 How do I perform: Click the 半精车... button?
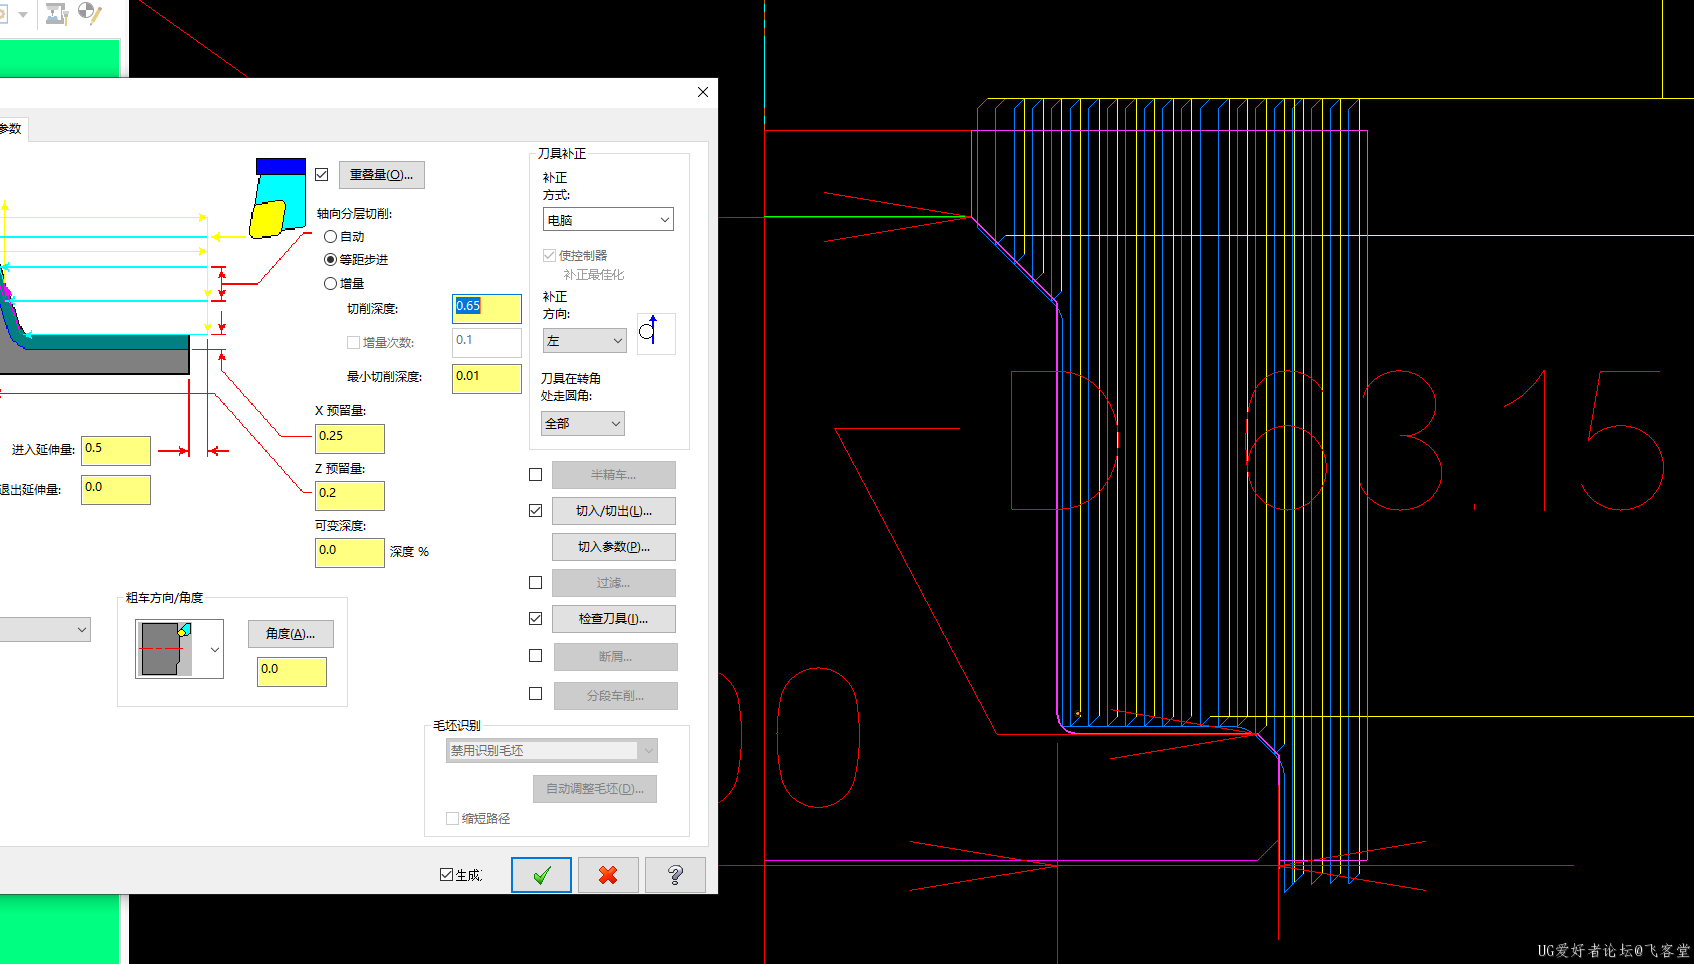point(614,475)
